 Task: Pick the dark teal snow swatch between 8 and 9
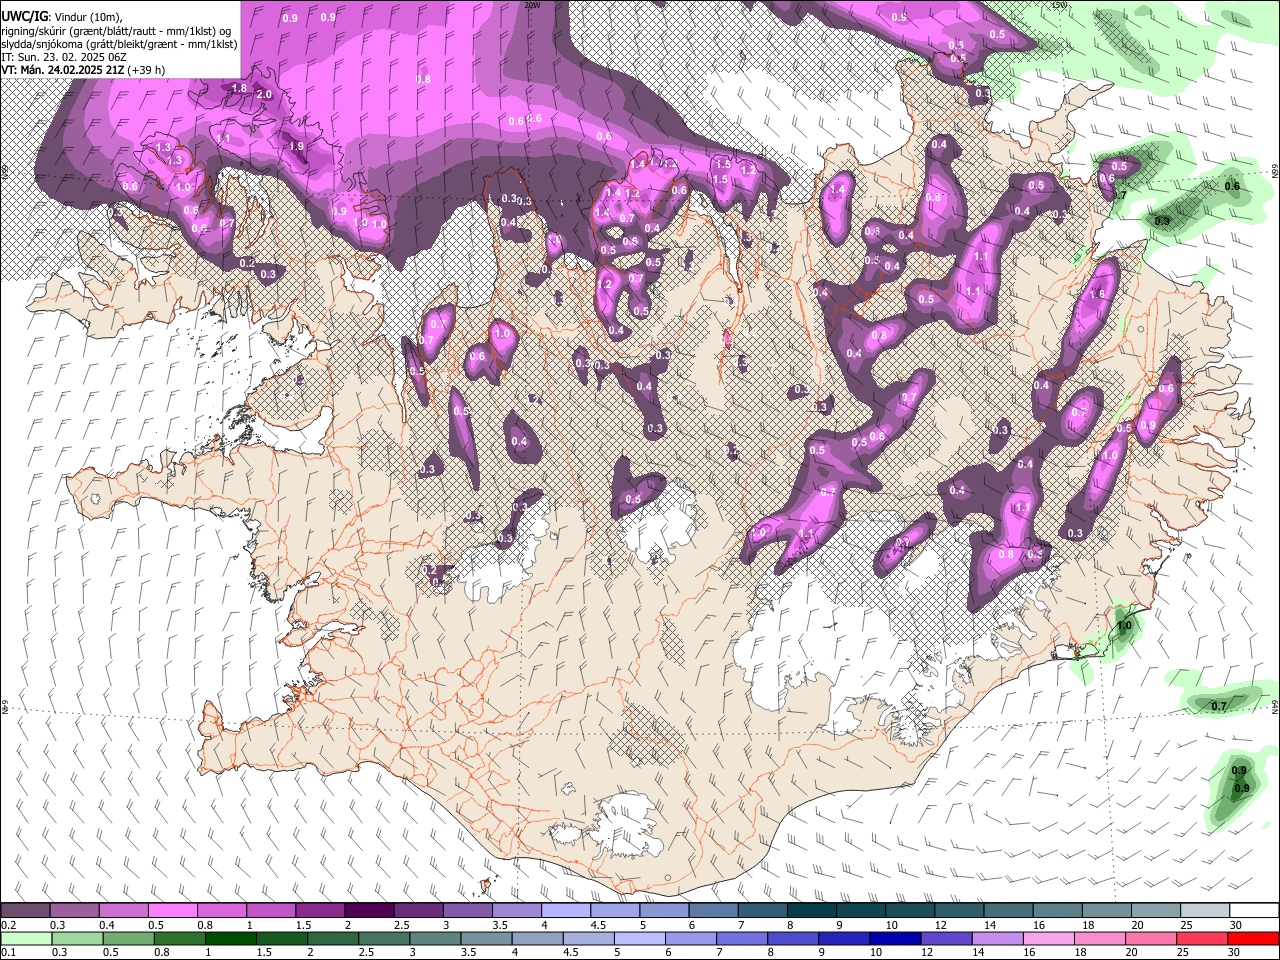[810, 910]
